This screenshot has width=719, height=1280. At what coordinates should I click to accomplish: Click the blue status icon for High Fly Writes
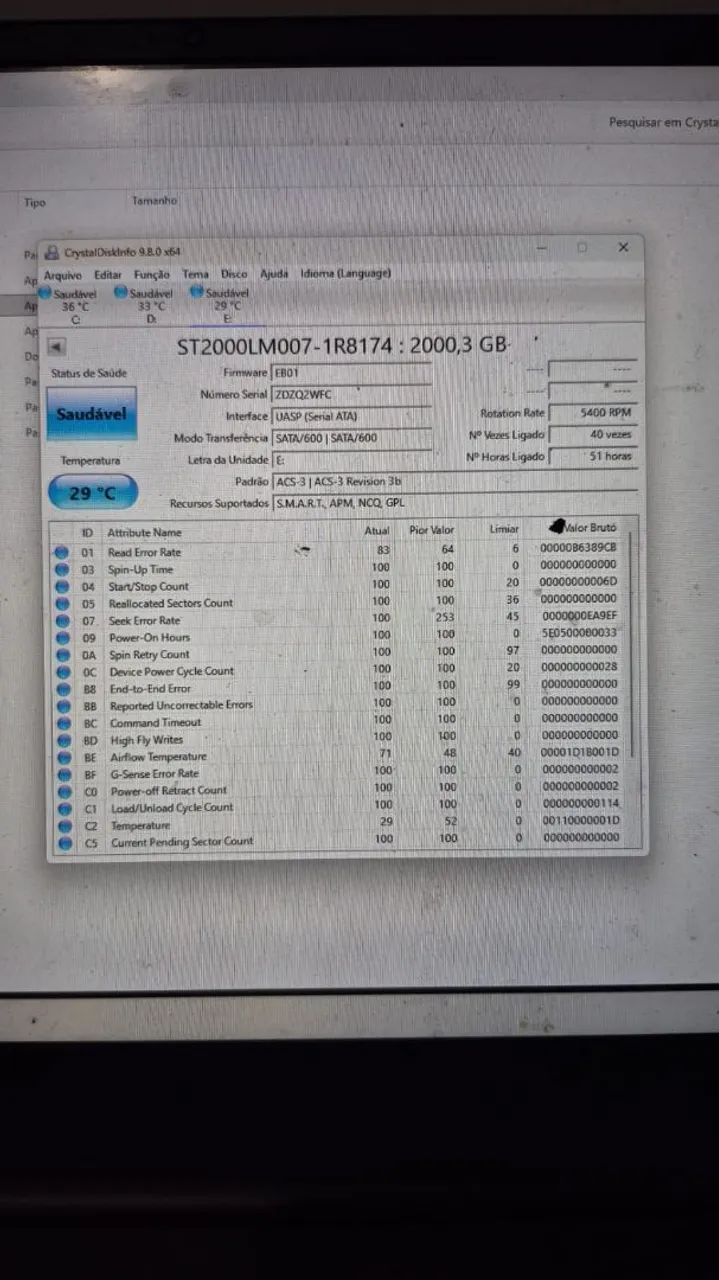pos(63,741)
